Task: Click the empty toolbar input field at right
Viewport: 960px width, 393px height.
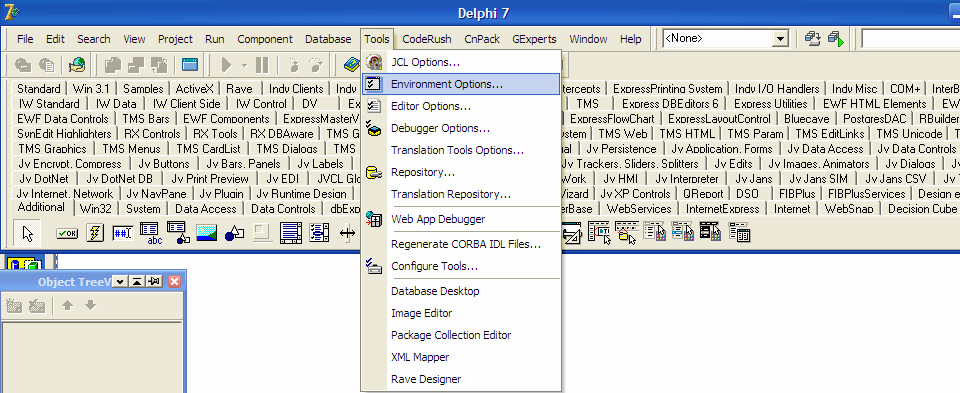Action: 911,39
